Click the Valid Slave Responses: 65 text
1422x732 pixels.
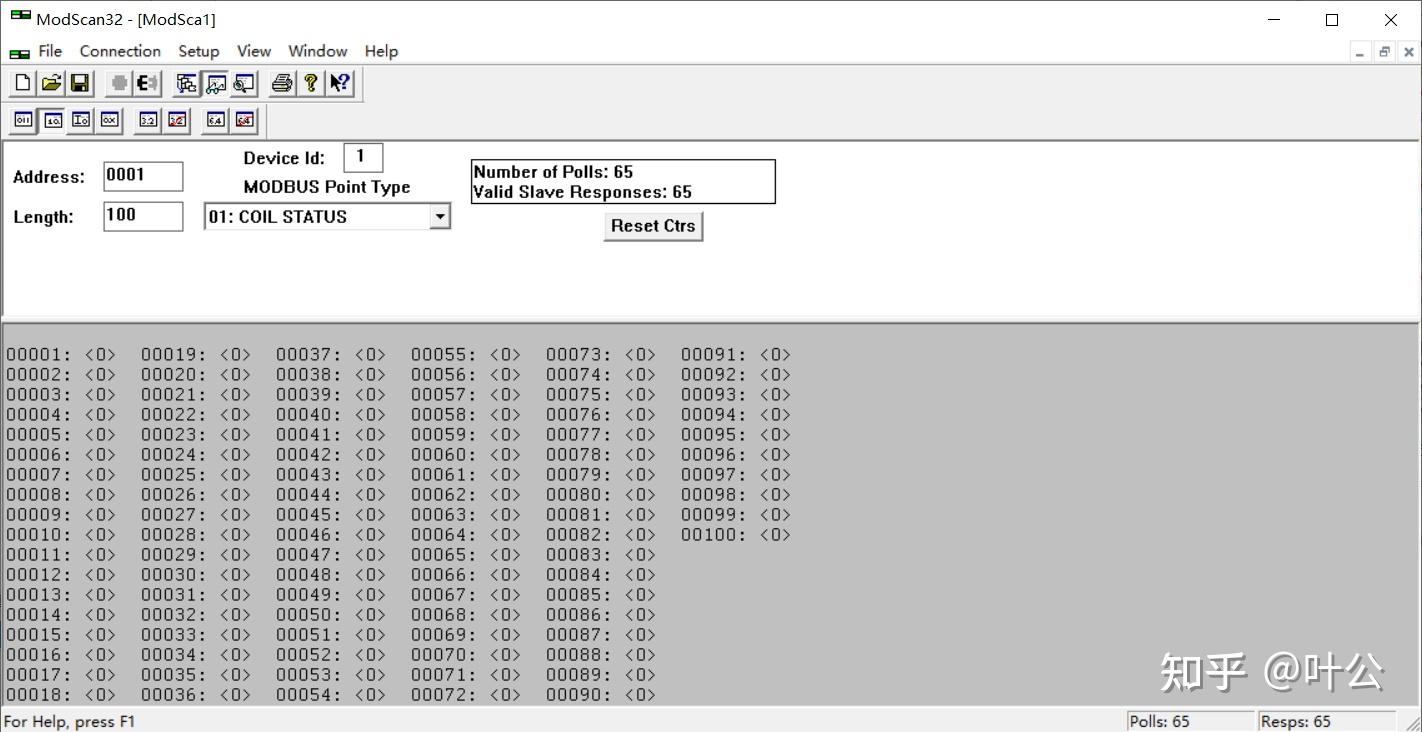tap(582, 192)
